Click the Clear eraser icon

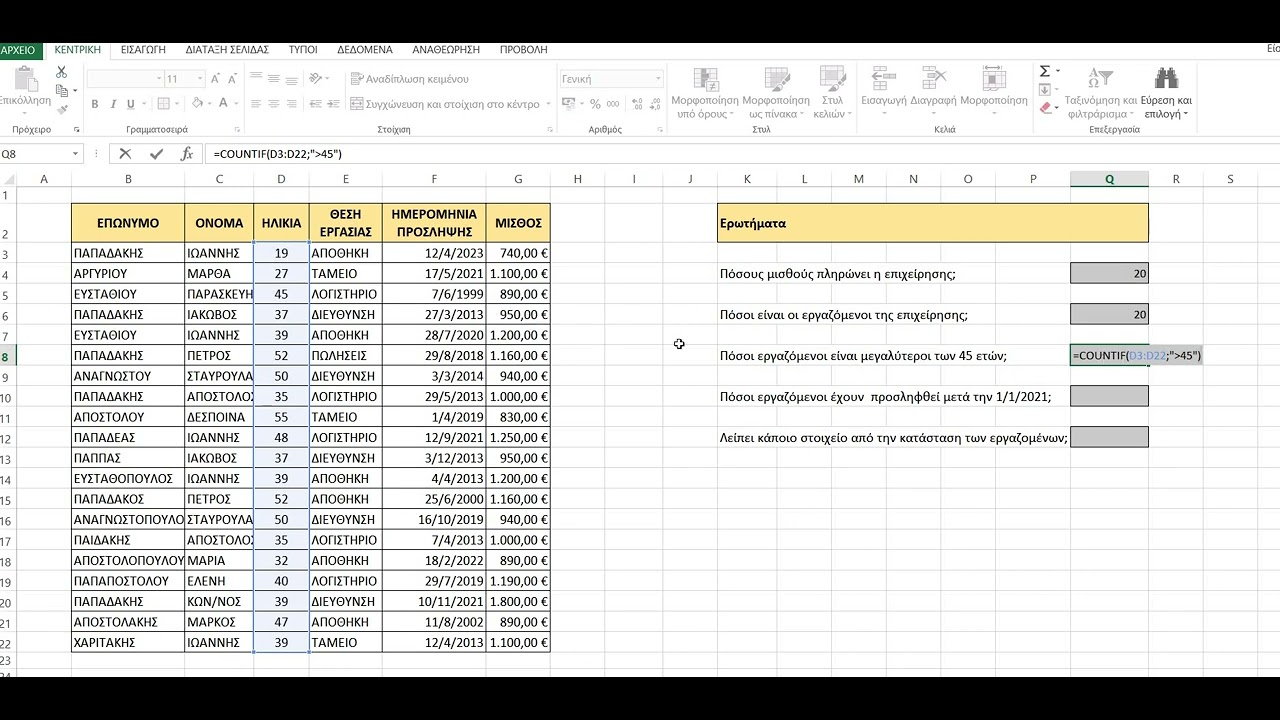tap(1045, 108)
